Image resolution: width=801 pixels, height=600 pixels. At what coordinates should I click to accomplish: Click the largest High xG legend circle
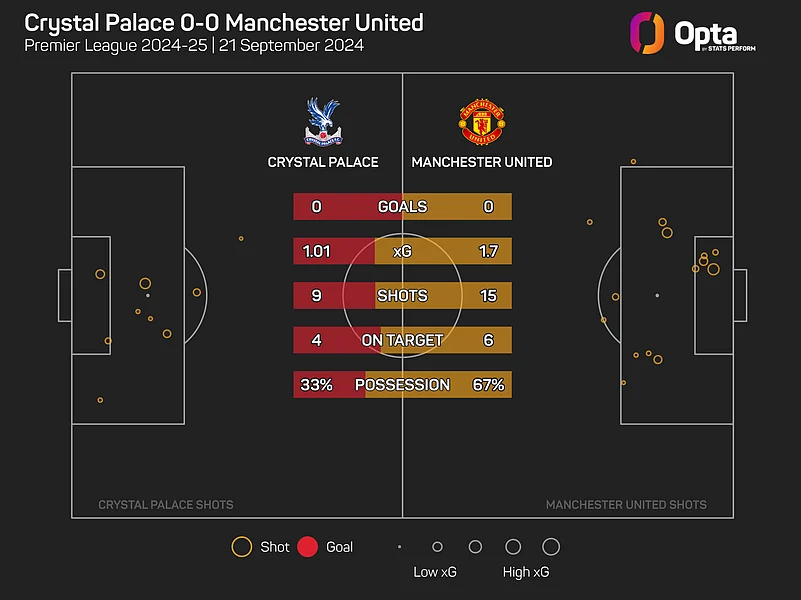click(x=550, y=547)
